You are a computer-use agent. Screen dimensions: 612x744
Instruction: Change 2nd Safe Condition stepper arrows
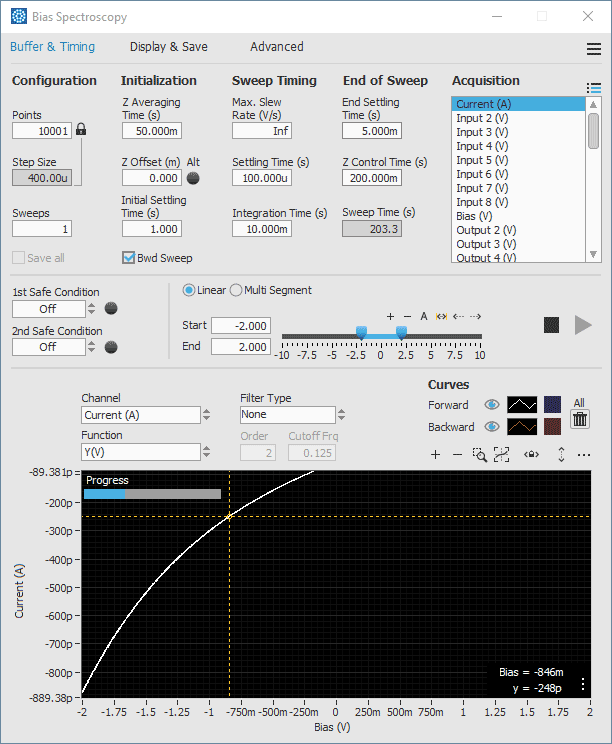tap(91, 347)
